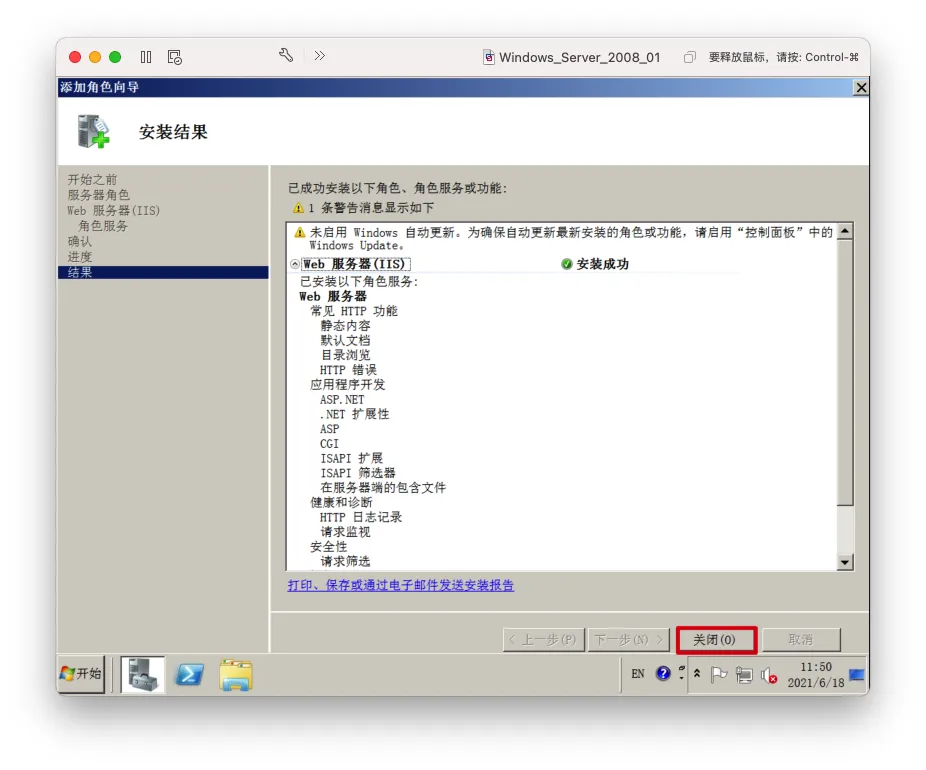Click the blue help question icon

click(x=663, y=673)
